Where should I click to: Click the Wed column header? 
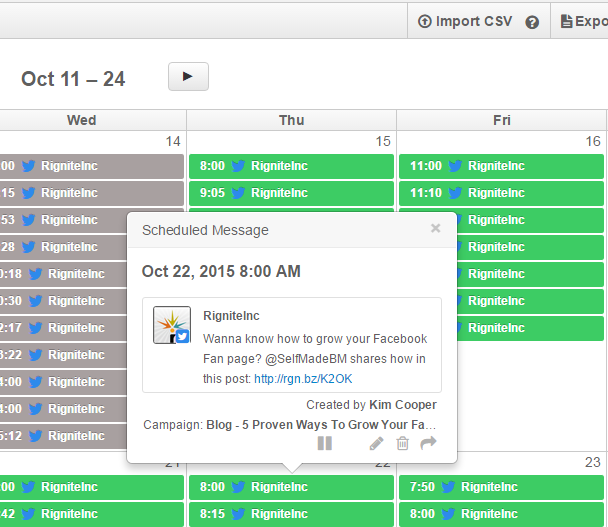[81, 120]
